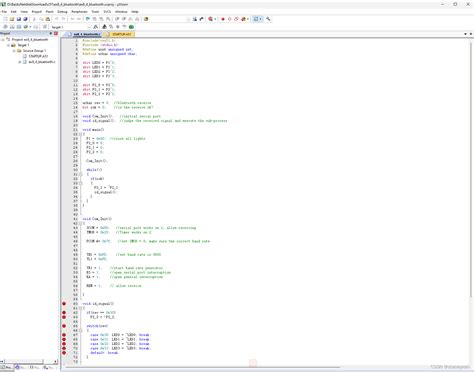Viewport: 474px width, 372px height.
Task: Open Options for Target wand icon
Action: (96, 27)
